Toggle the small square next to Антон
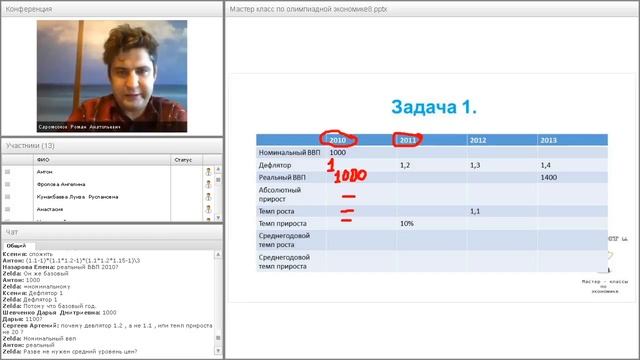 (7, 172)
